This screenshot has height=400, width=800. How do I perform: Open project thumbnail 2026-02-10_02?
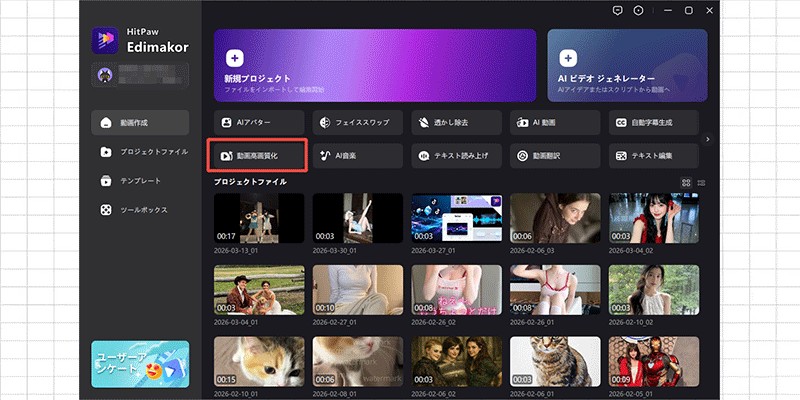click(x=654, y=290)
